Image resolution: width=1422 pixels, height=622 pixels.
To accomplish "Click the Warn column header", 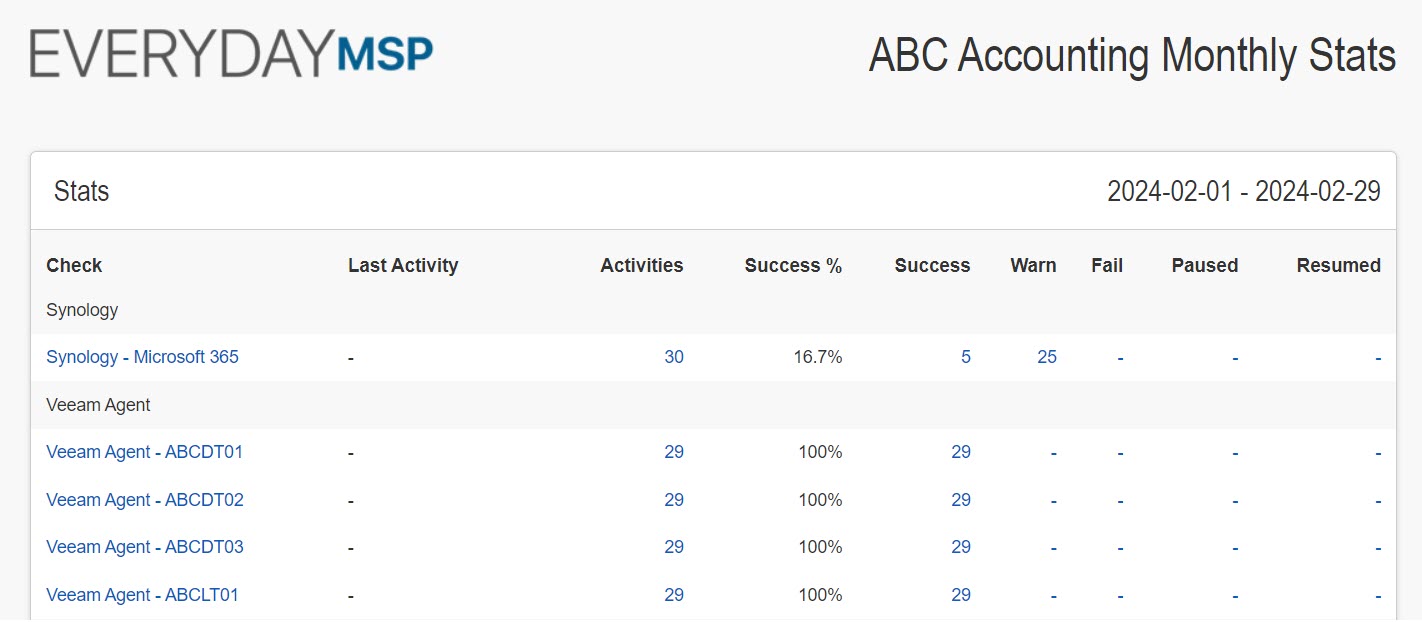I will [1033, 266].
